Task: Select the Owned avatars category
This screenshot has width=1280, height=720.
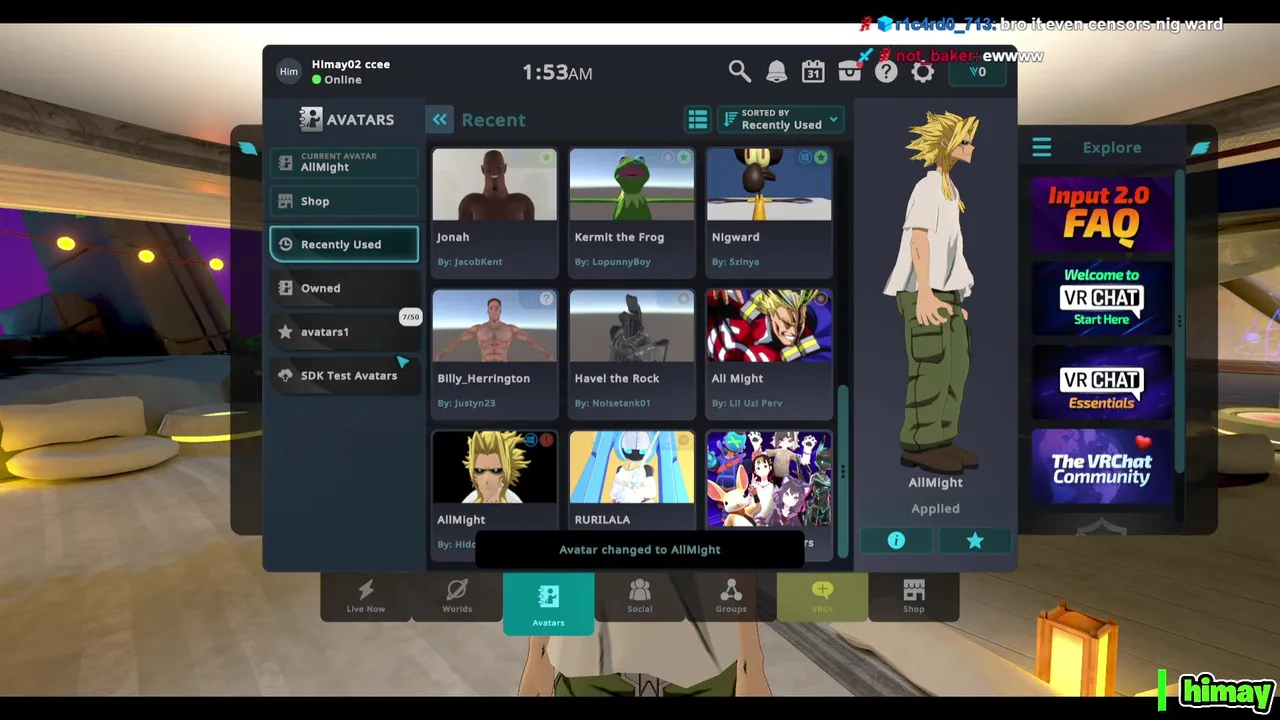Action: tap(344, 288)
